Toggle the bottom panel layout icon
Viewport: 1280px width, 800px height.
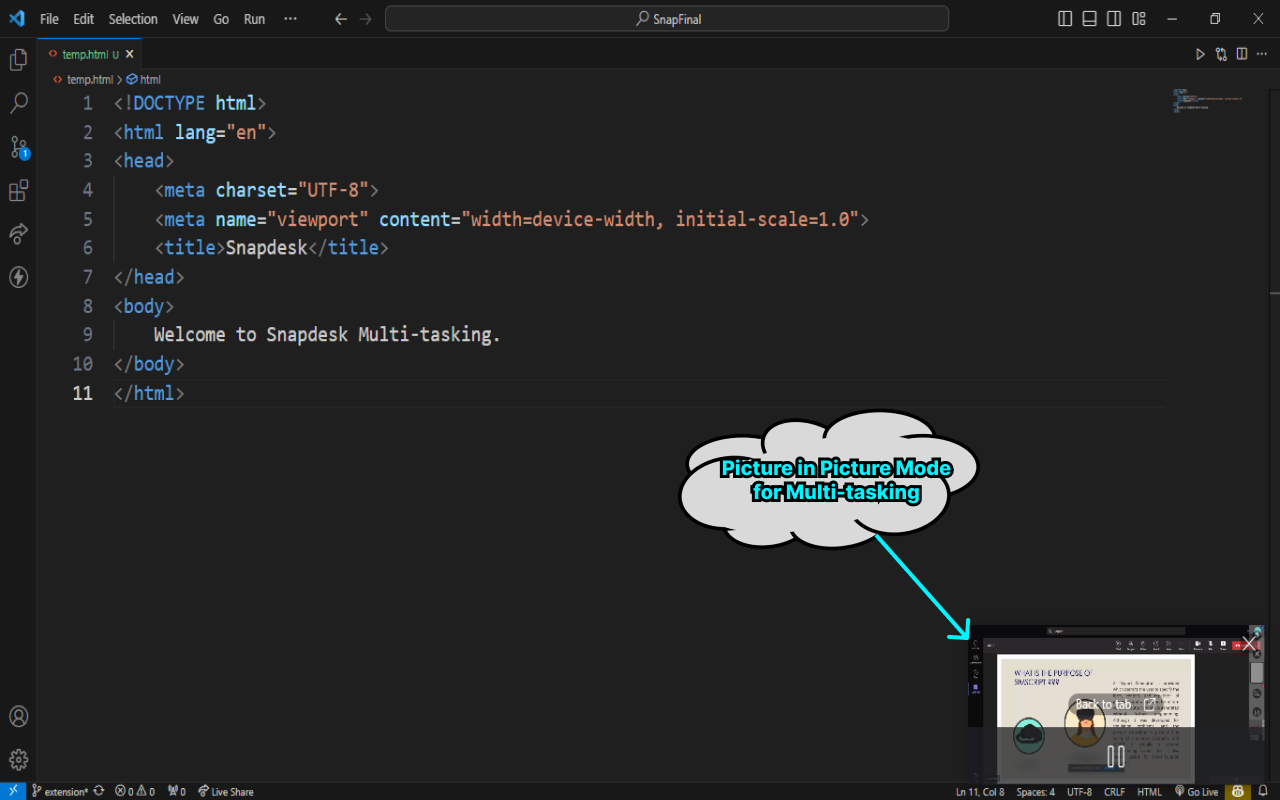coord(1089,18)
